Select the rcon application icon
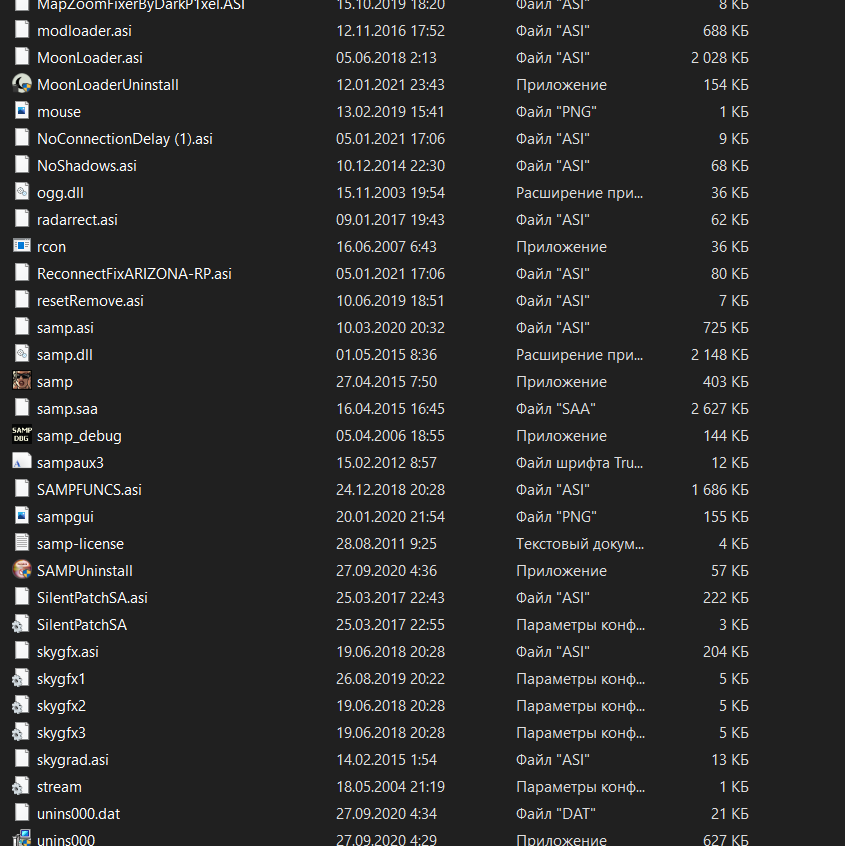This screenshot has width=845, height=846. (22, 245)
